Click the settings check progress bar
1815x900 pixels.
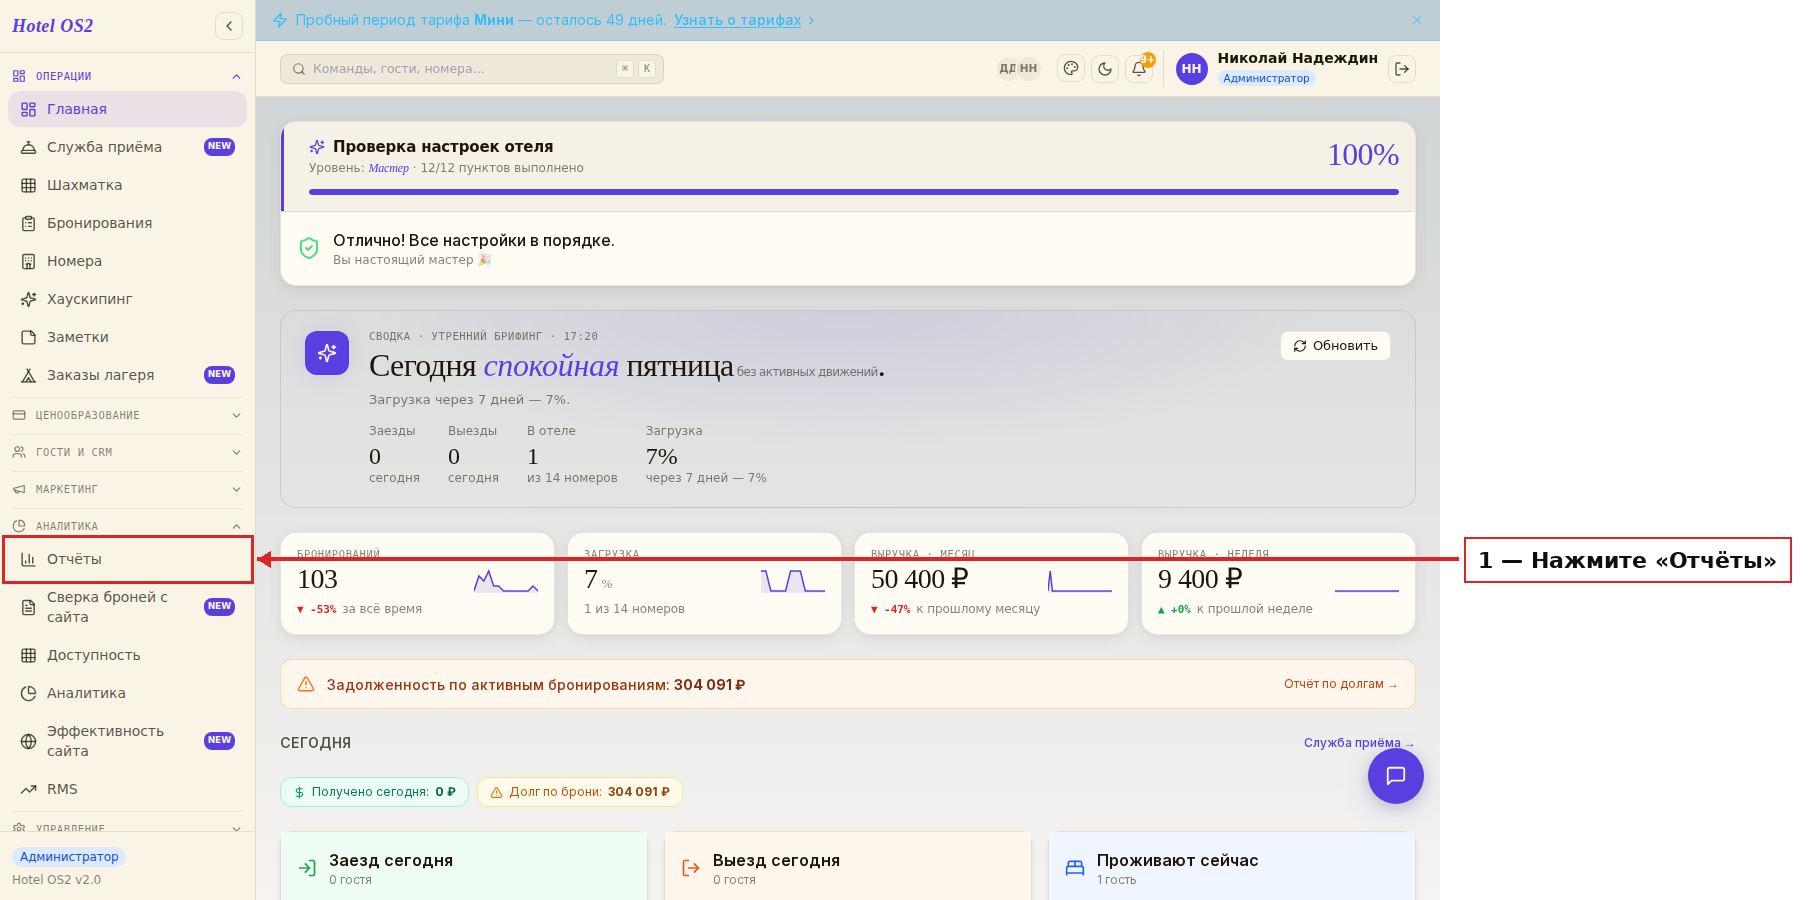point(854,192)
